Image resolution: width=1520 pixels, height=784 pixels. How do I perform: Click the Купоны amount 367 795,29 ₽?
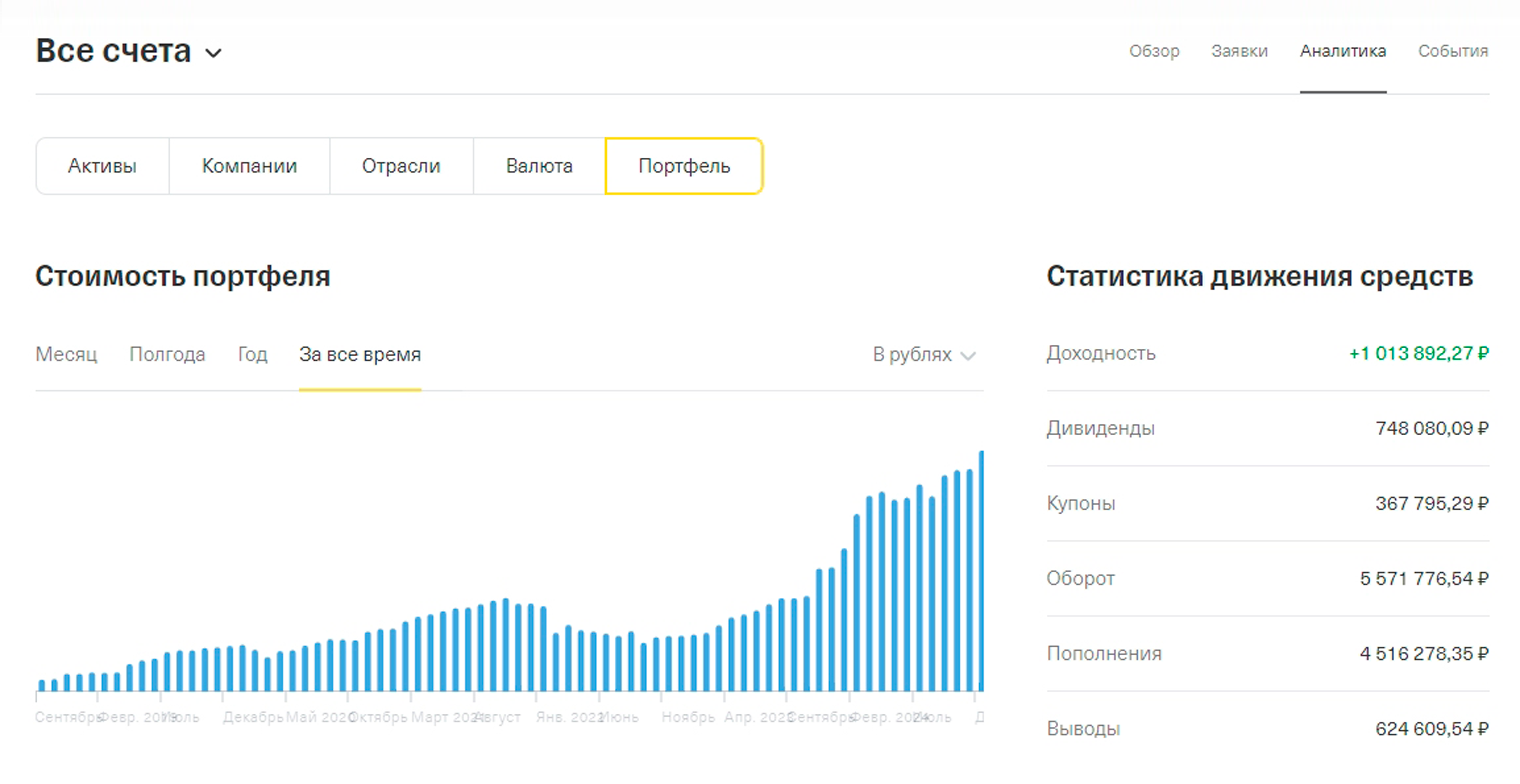(1433, 503)
